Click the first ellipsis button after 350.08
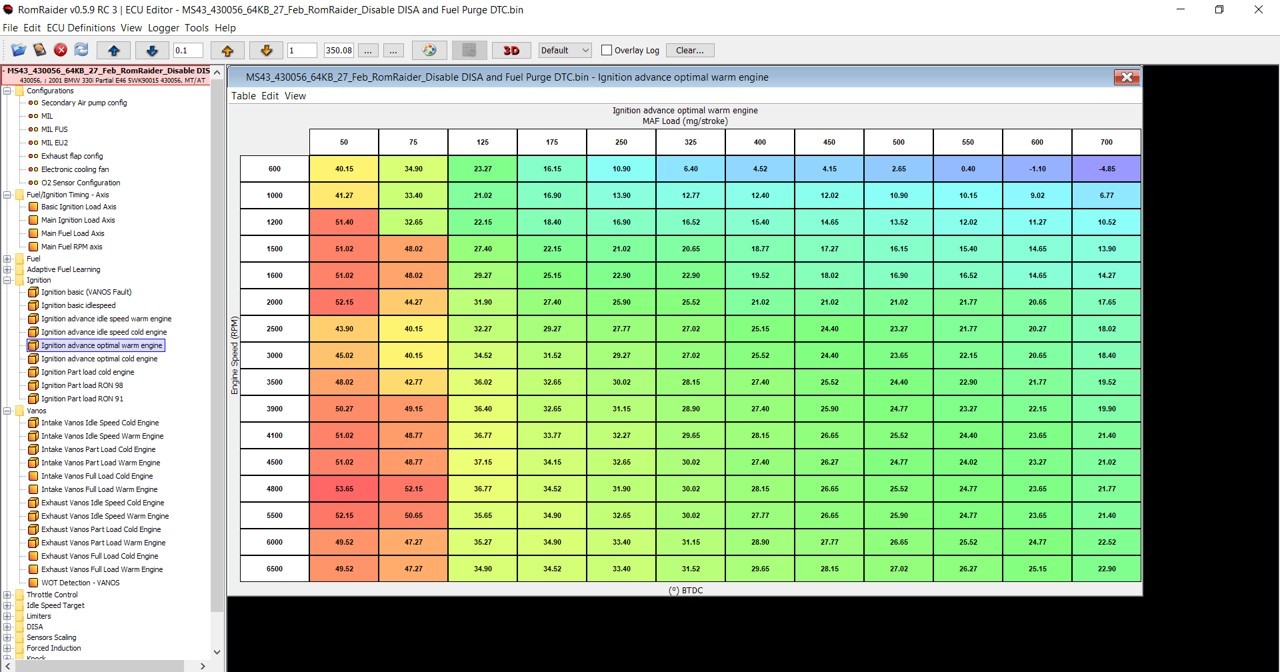This screenshot has height=672, width=1280. point(368,50)
